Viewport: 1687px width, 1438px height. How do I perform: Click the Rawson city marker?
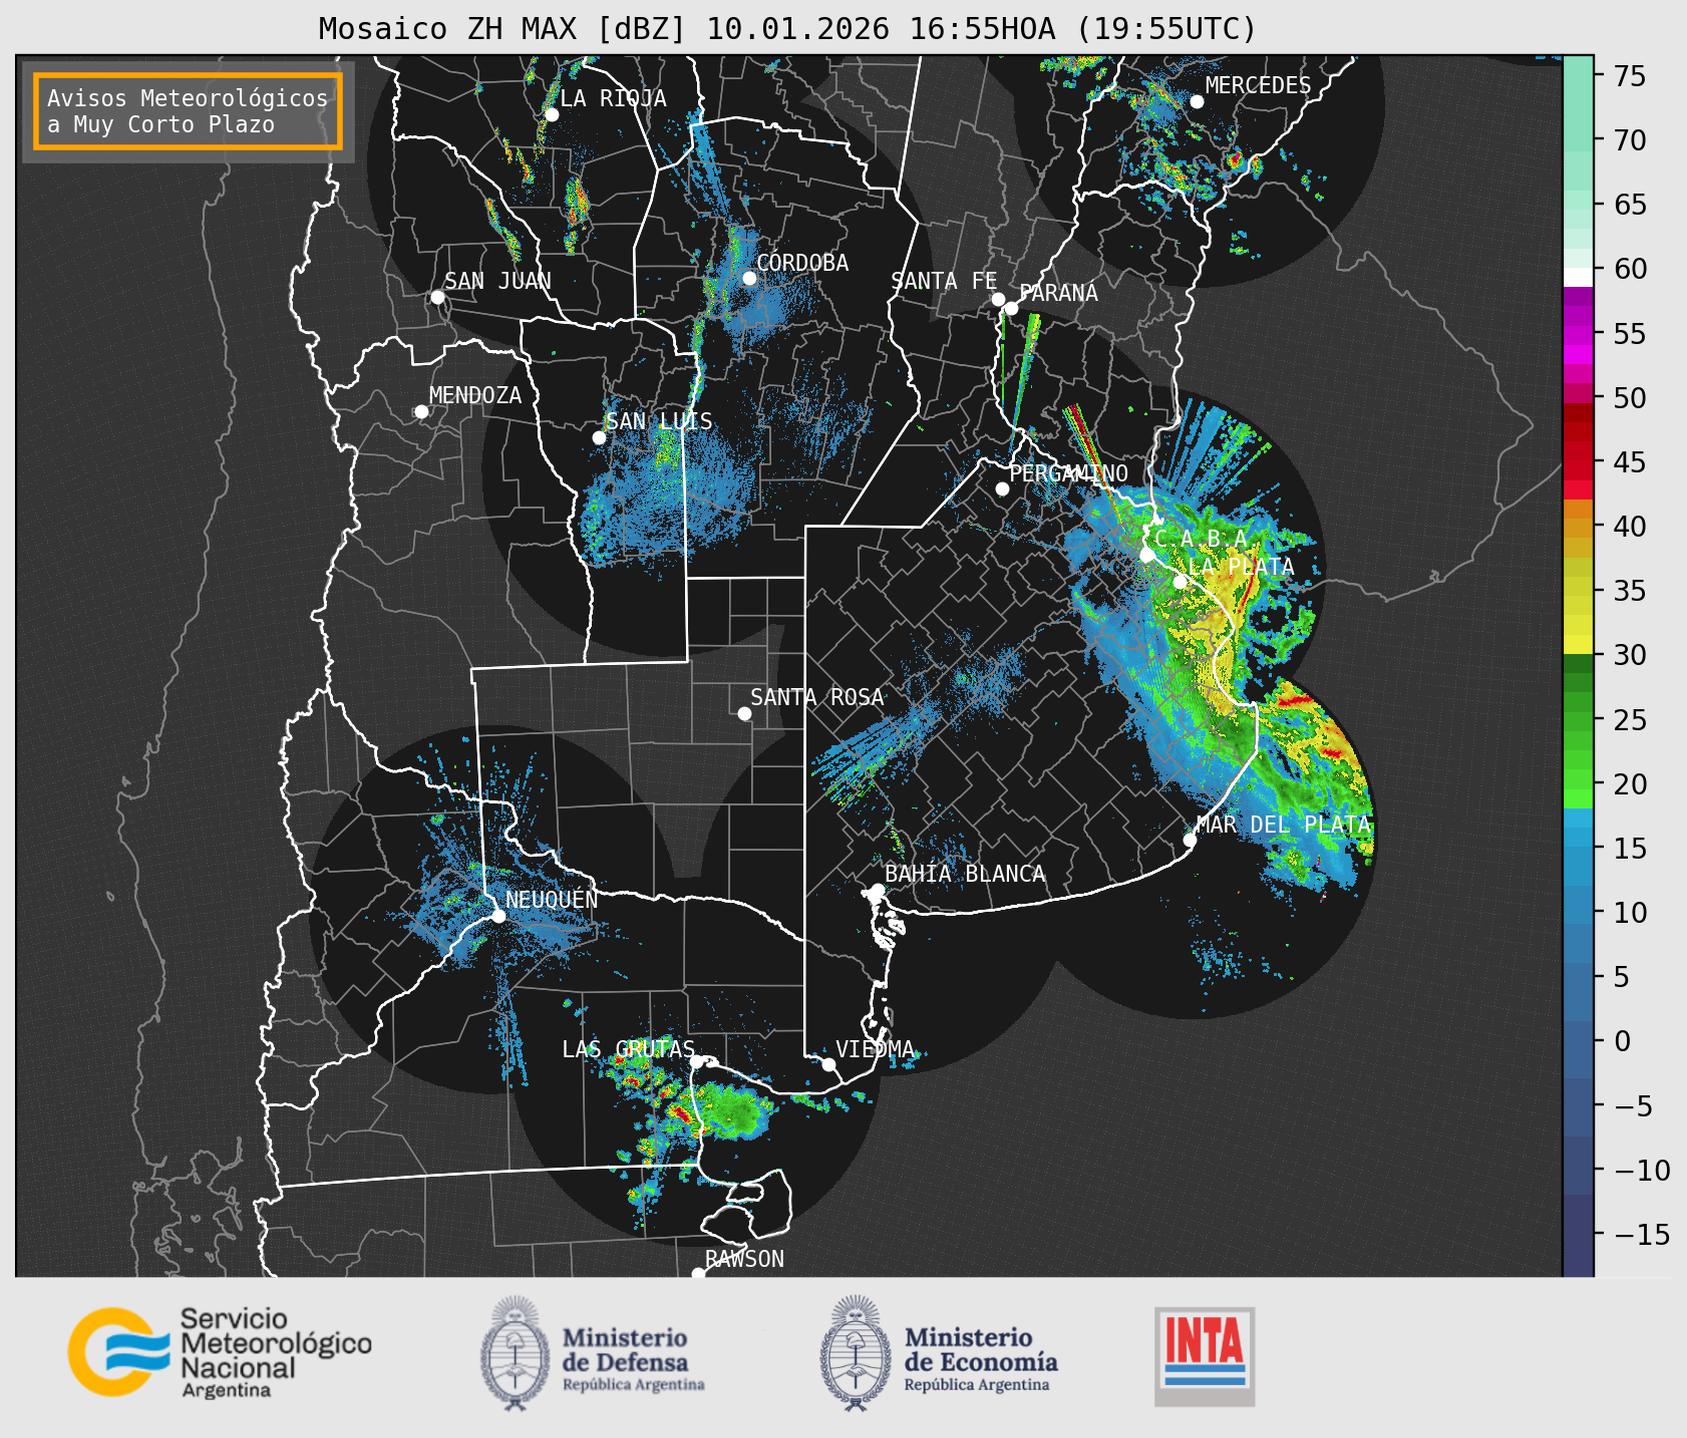point(698,1274)
